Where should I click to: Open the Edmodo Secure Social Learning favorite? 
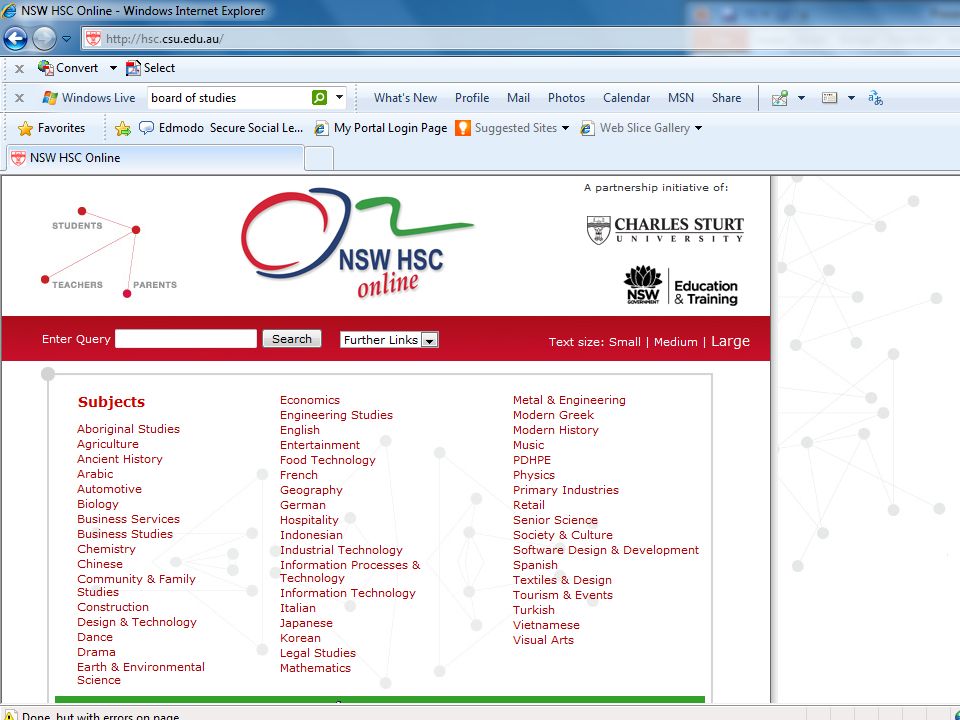pyautogui.click(x=221, y=128)
